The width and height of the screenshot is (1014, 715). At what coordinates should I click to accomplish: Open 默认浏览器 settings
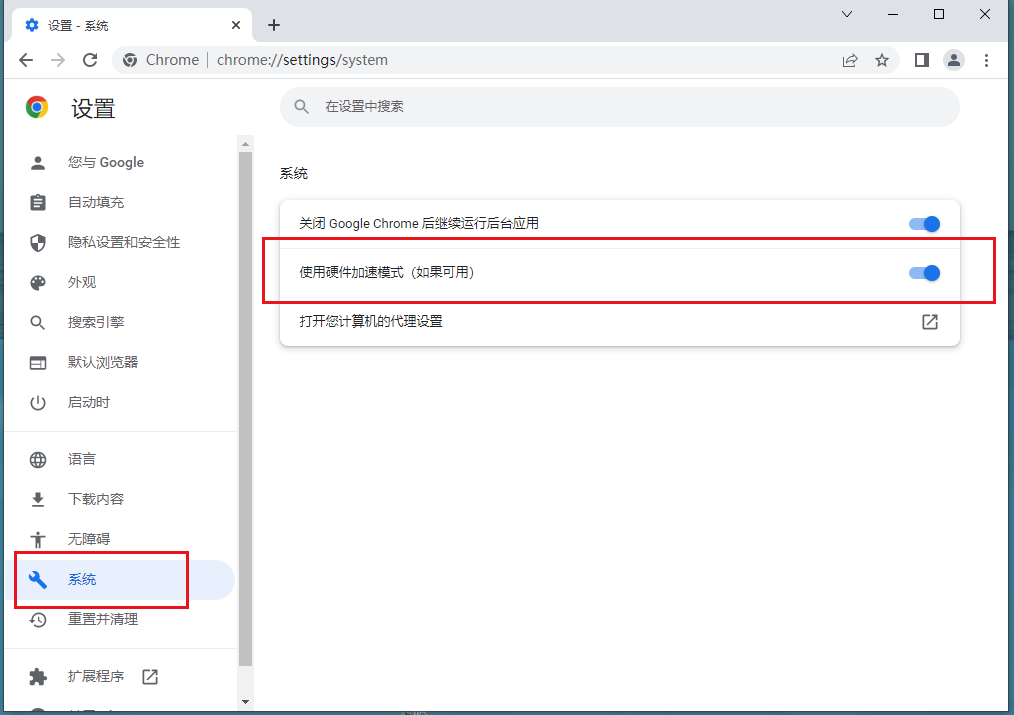coord(121,363)
